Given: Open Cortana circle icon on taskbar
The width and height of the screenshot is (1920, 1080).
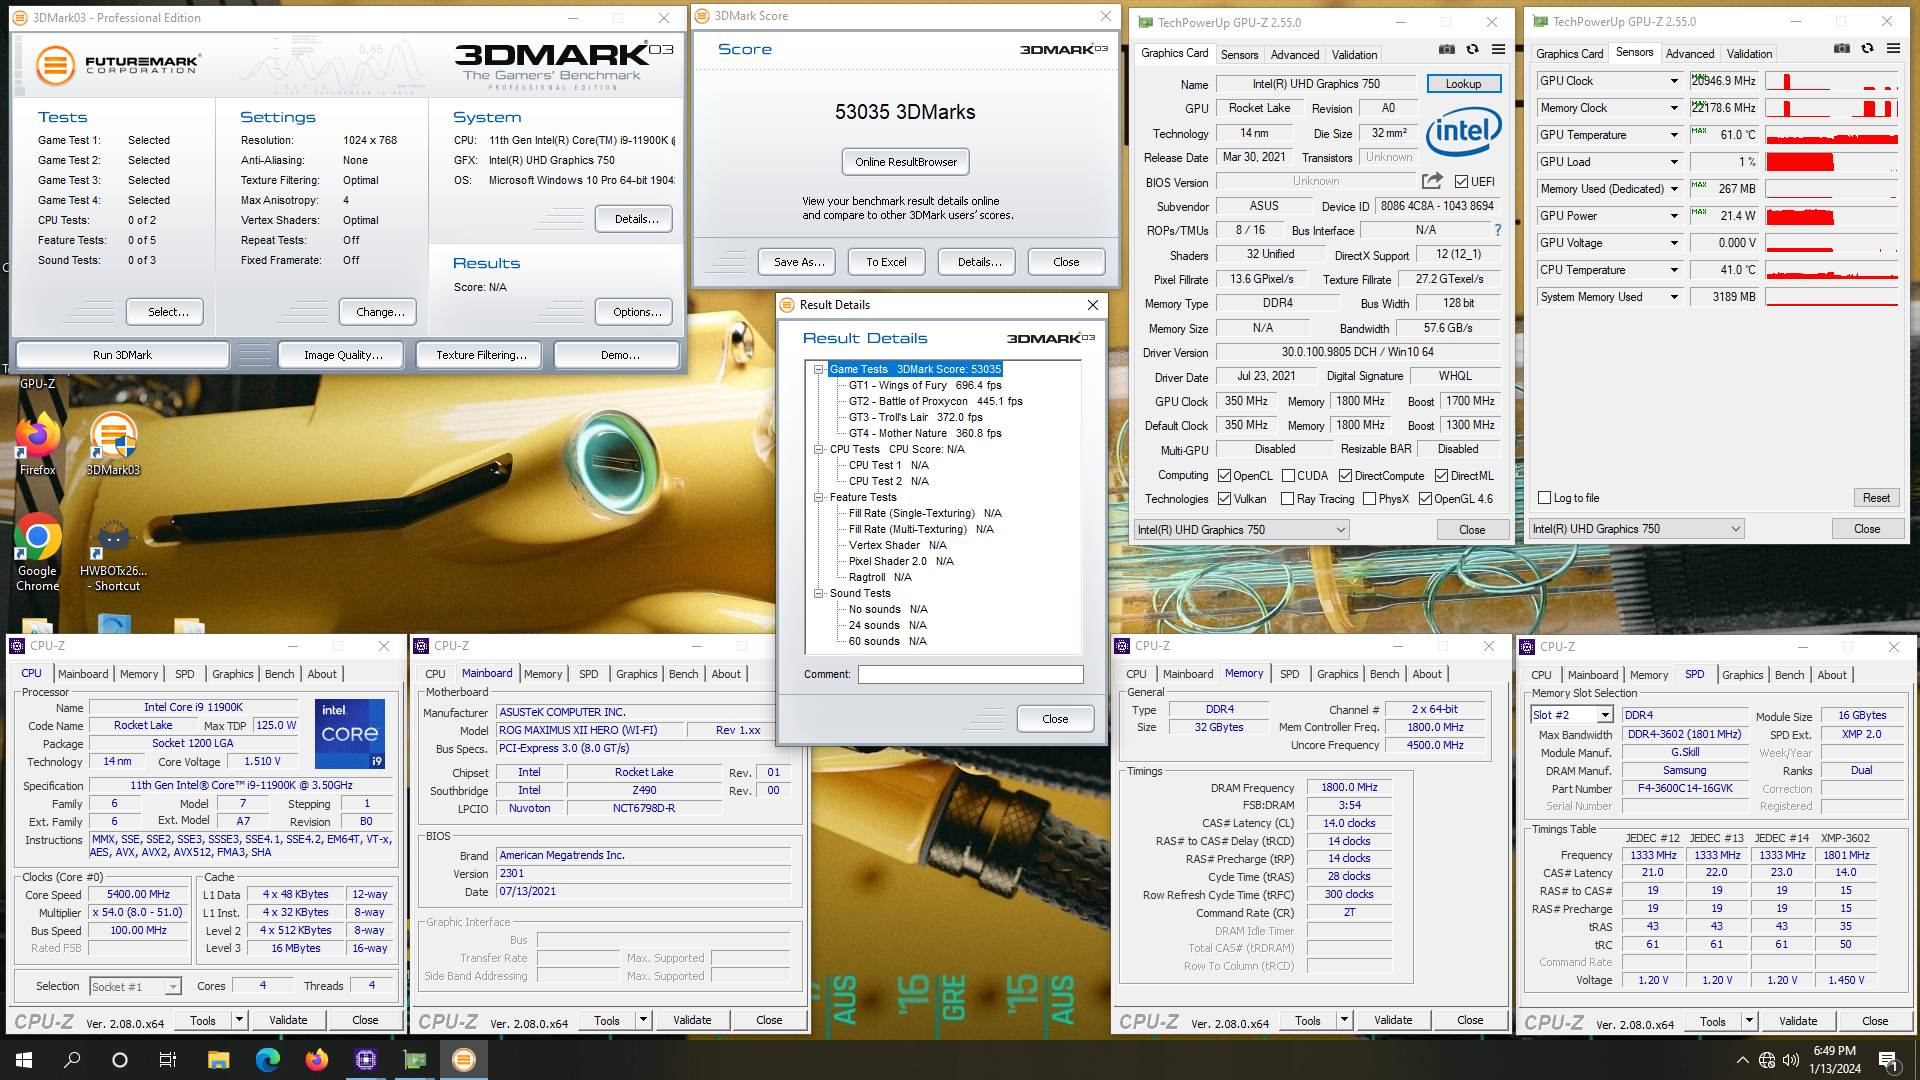Looking at the screenshot, I should pos(120,1060).
